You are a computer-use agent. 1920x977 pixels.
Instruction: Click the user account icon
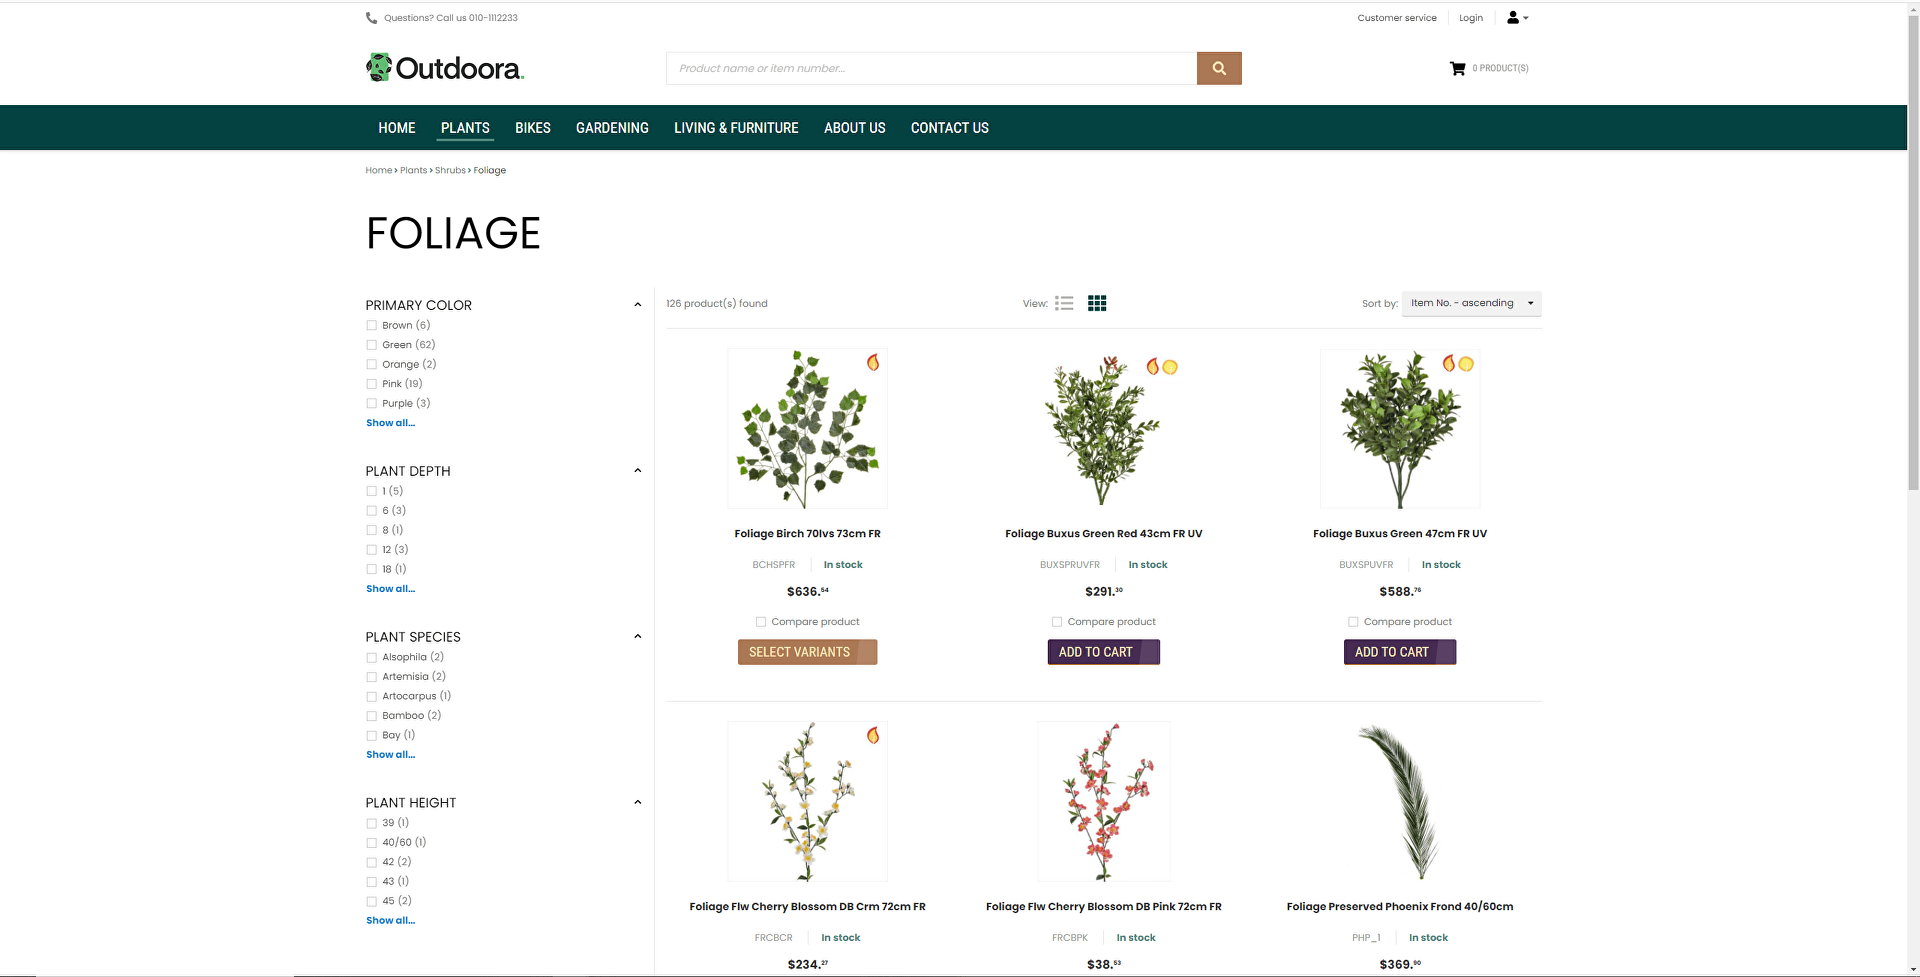click(x=1513, y=18)
